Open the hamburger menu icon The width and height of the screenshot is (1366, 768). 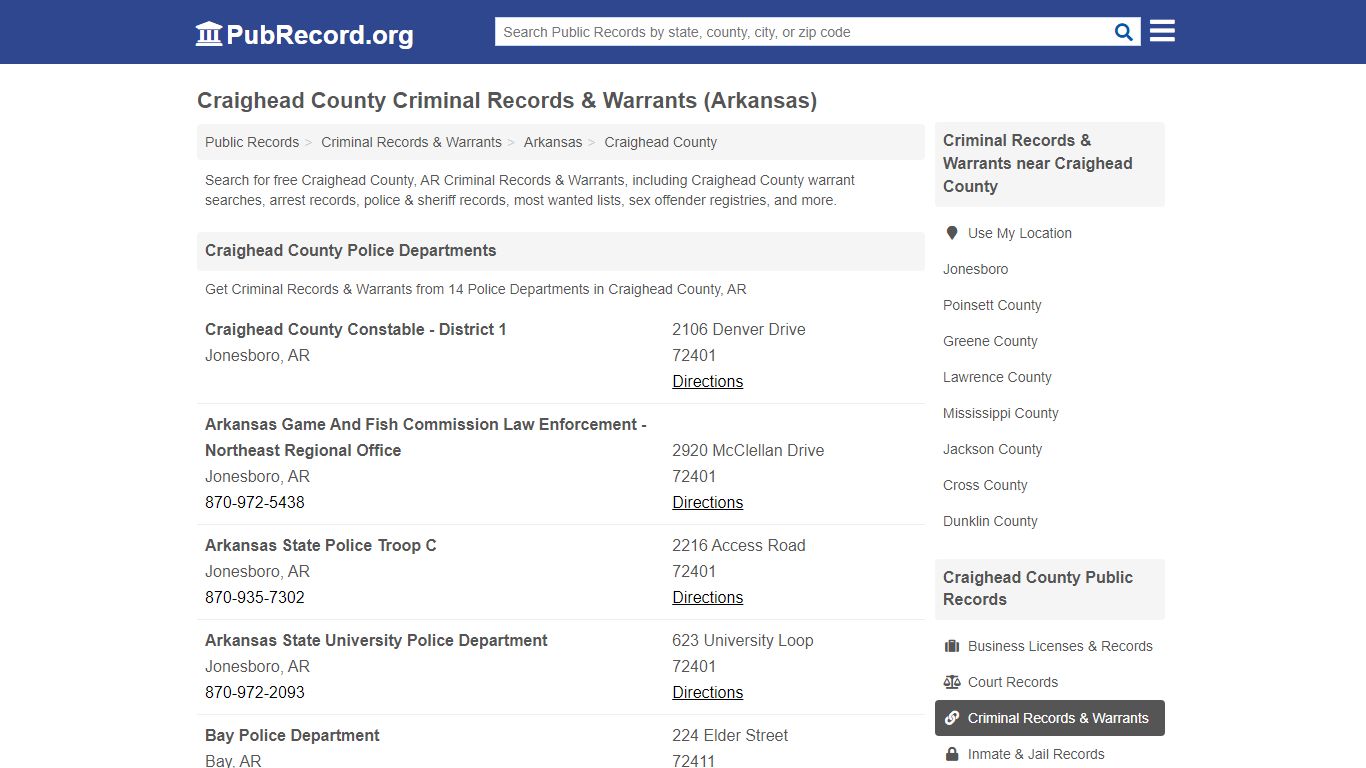pos(1162,31)
